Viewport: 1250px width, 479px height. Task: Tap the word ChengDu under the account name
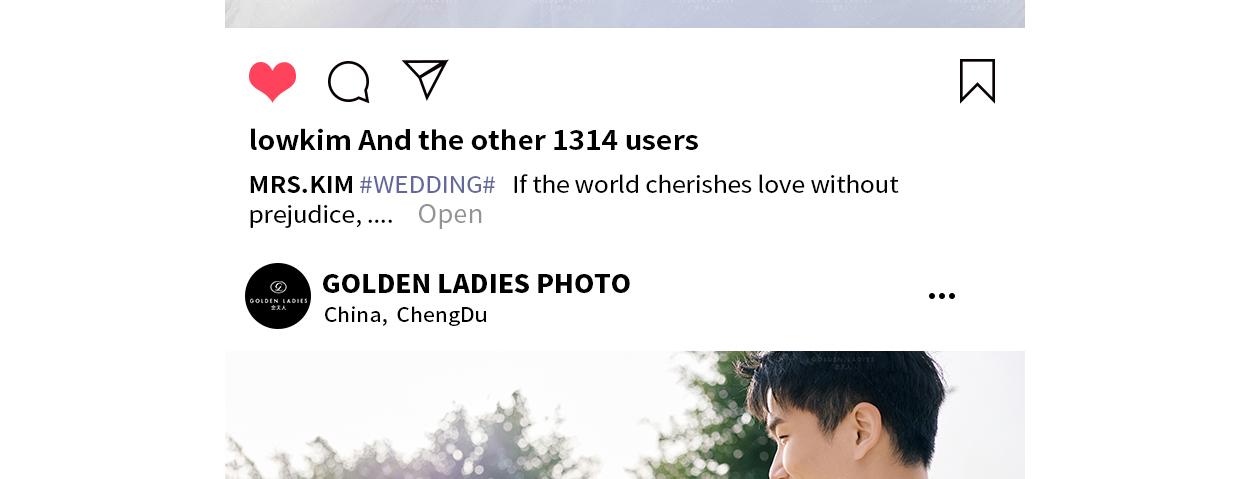tap(442, 315)
